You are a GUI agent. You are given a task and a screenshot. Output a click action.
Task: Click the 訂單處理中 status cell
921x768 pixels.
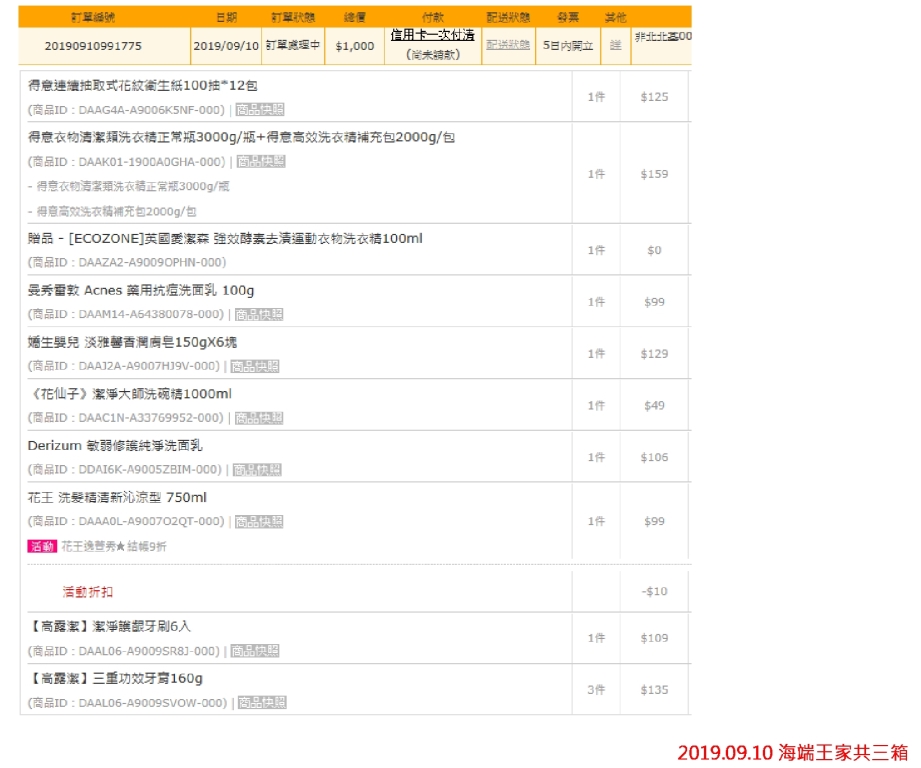pos(293,45)
